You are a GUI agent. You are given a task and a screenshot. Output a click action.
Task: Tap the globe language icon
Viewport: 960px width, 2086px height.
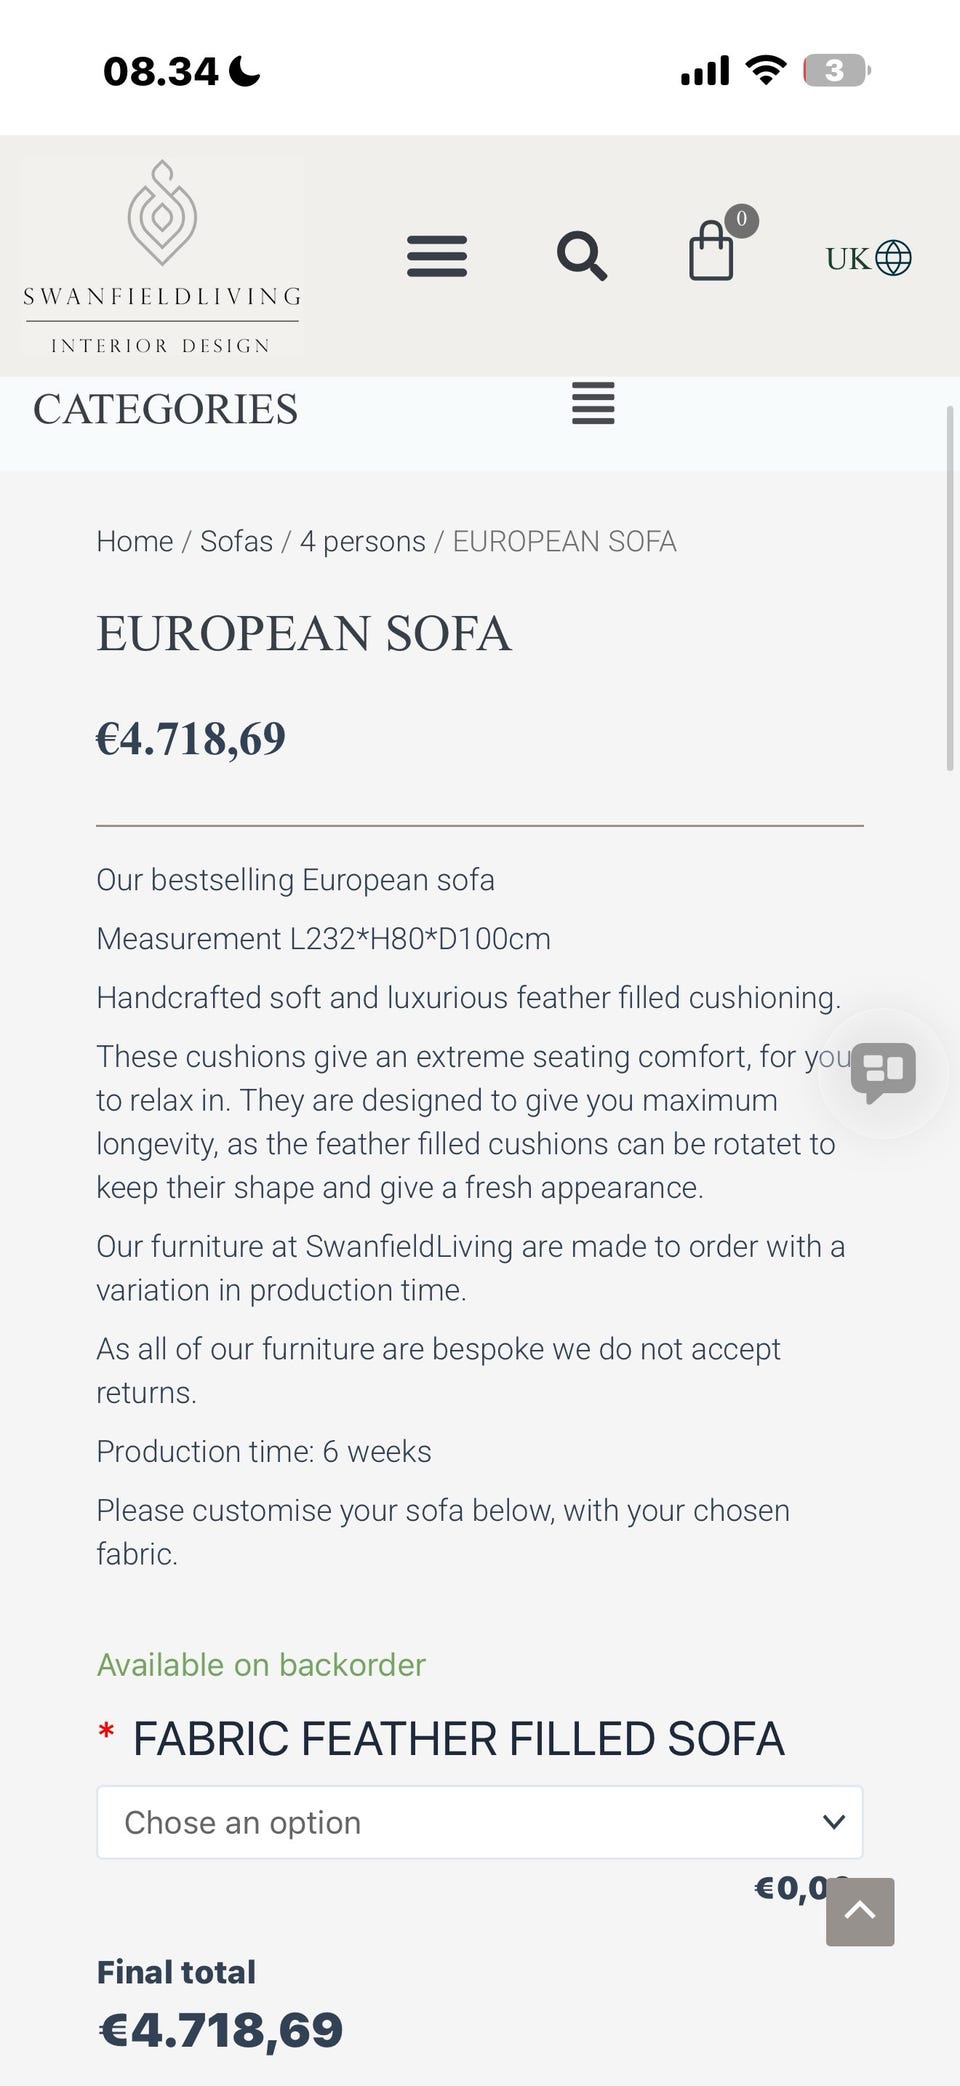click(893, 258)
